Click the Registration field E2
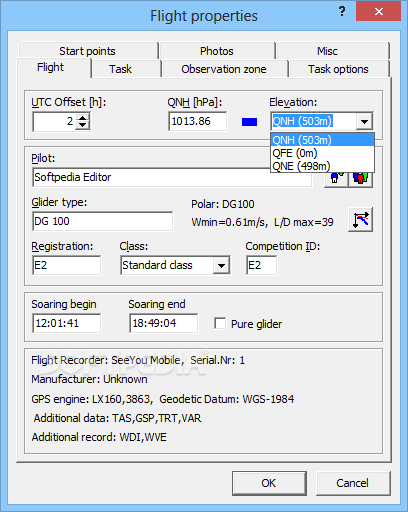Screen dimensions: 408x512 click(67, 265)
